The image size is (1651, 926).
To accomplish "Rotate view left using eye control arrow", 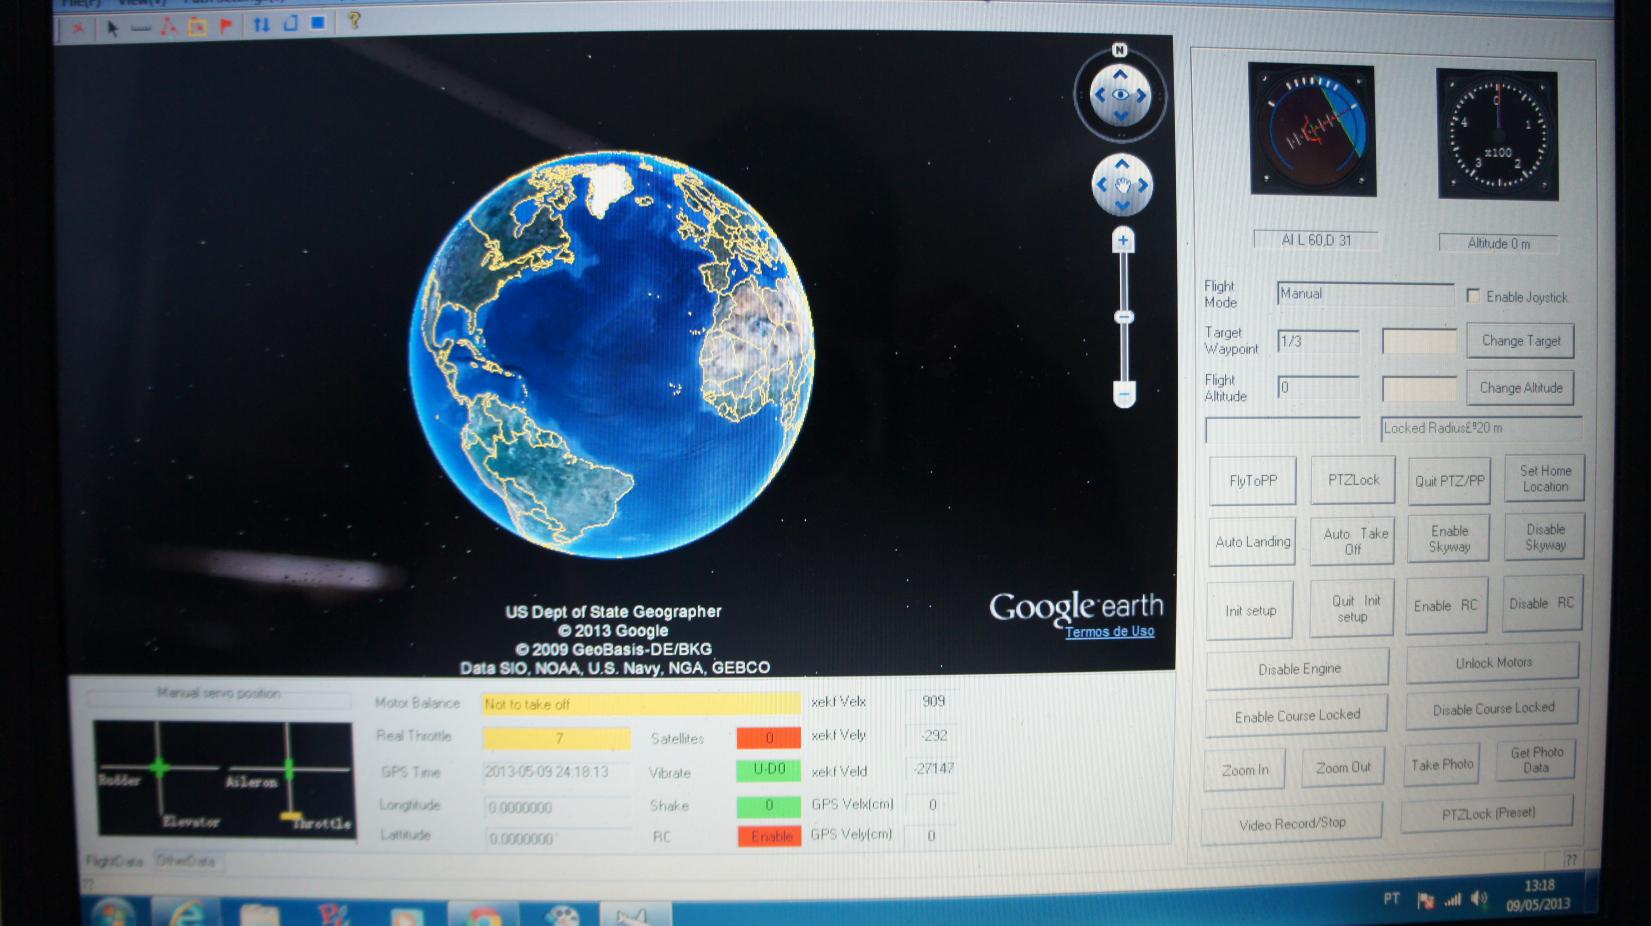I will pyautogui.click(x=1099, y=95).
